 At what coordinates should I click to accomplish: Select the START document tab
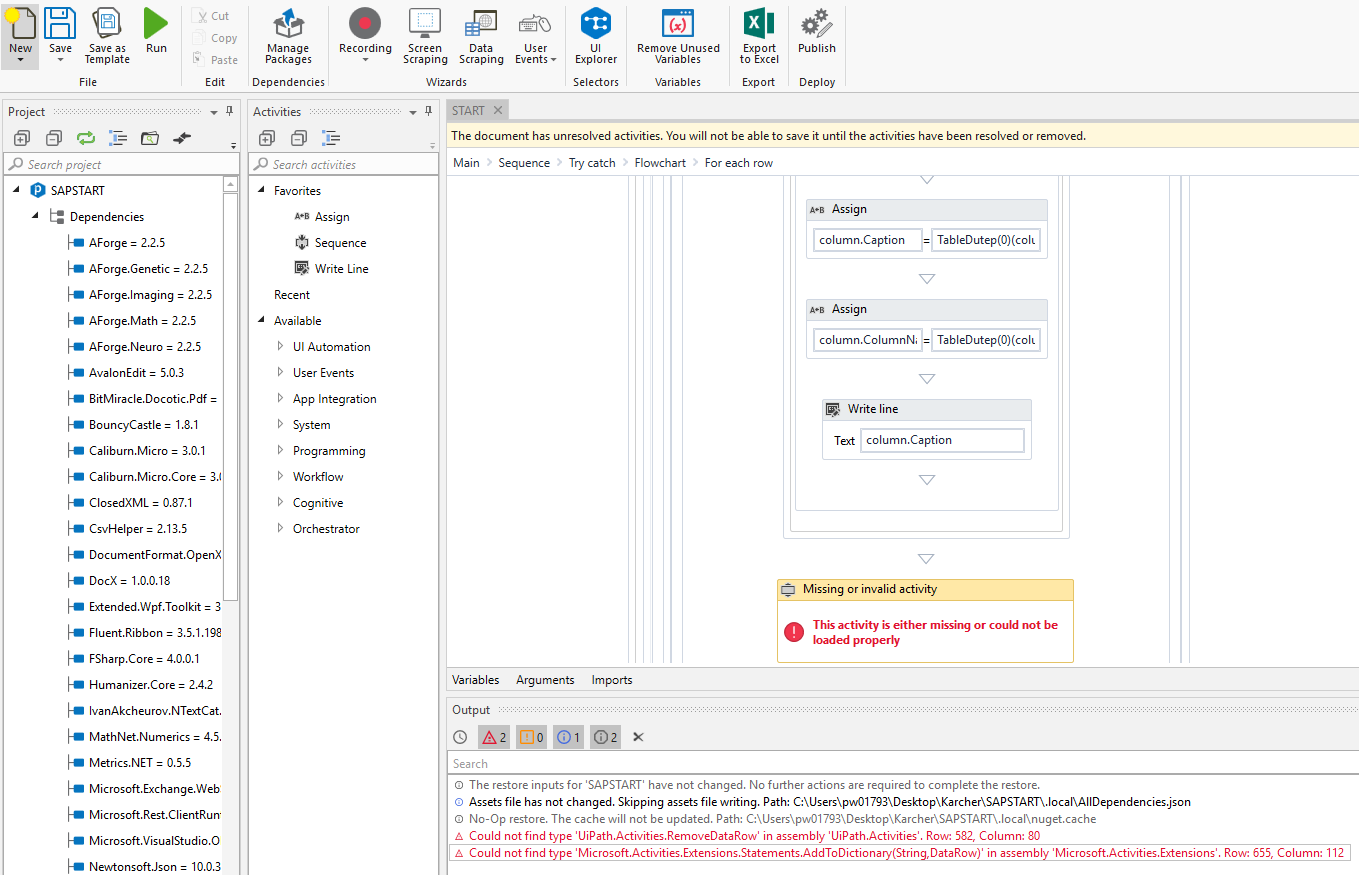(468, 110)
